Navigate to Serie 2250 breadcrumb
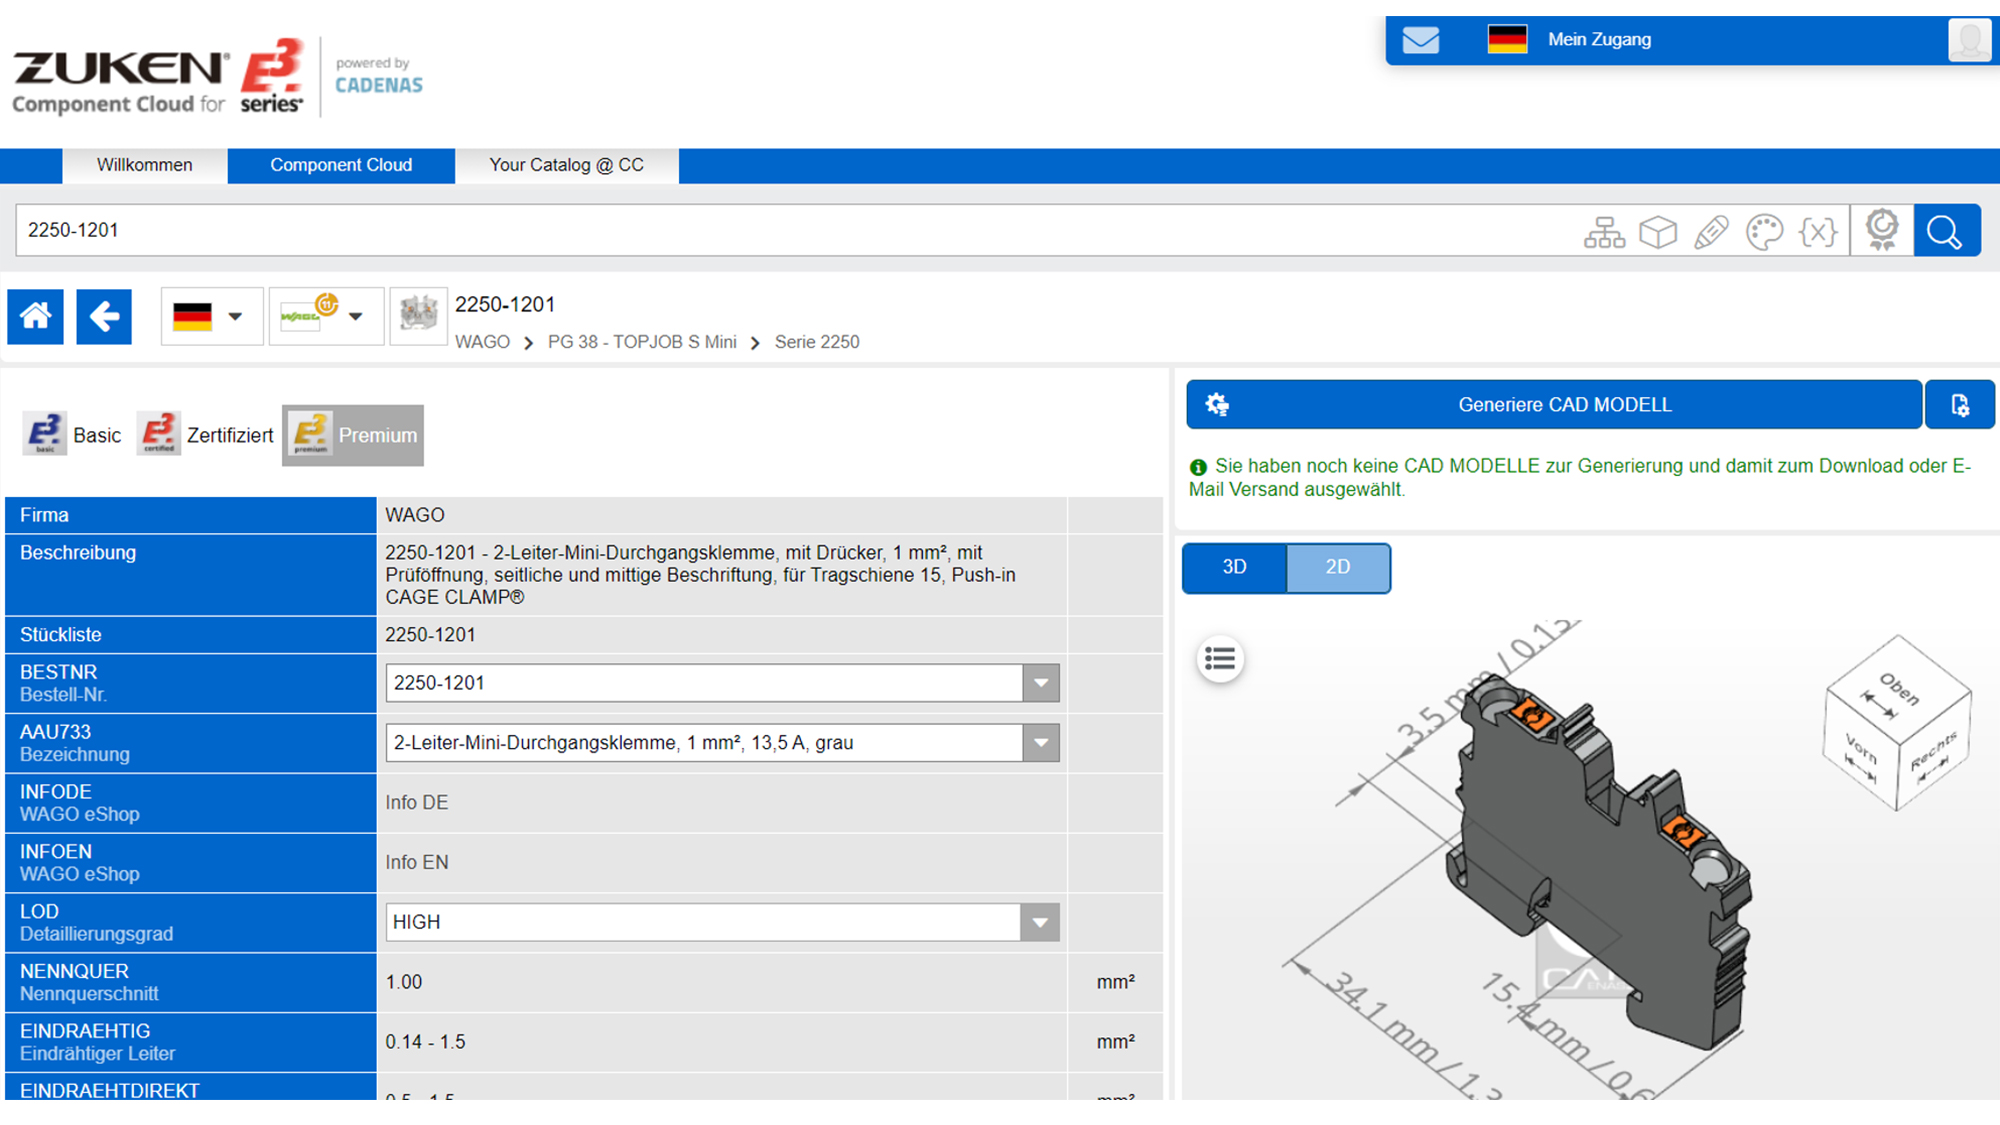2000x1125 pixels. 817,342
